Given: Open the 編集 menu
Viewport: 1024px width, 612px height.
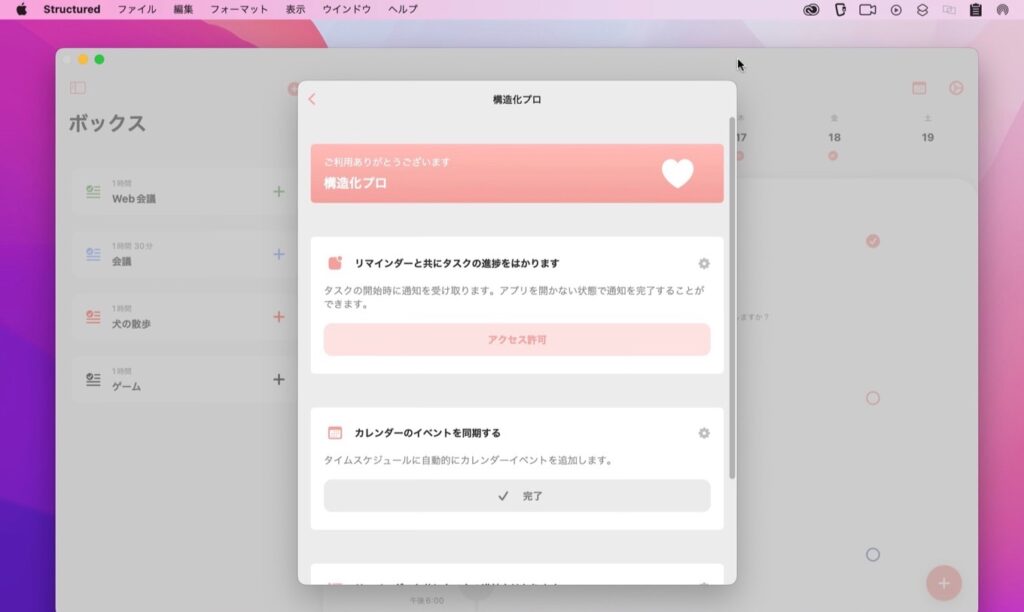Looking at the screenshot, I should pos(183,9).
